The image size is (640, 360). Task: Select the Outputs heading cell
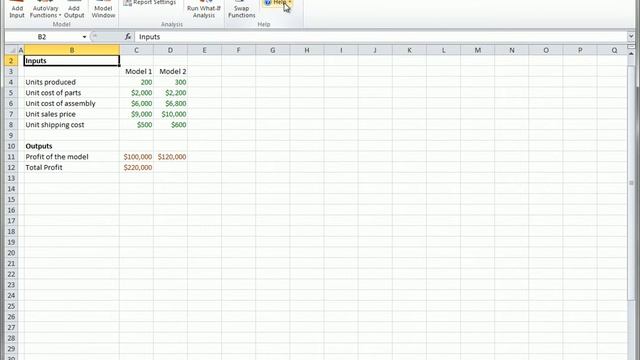click(x=72, y=146)
